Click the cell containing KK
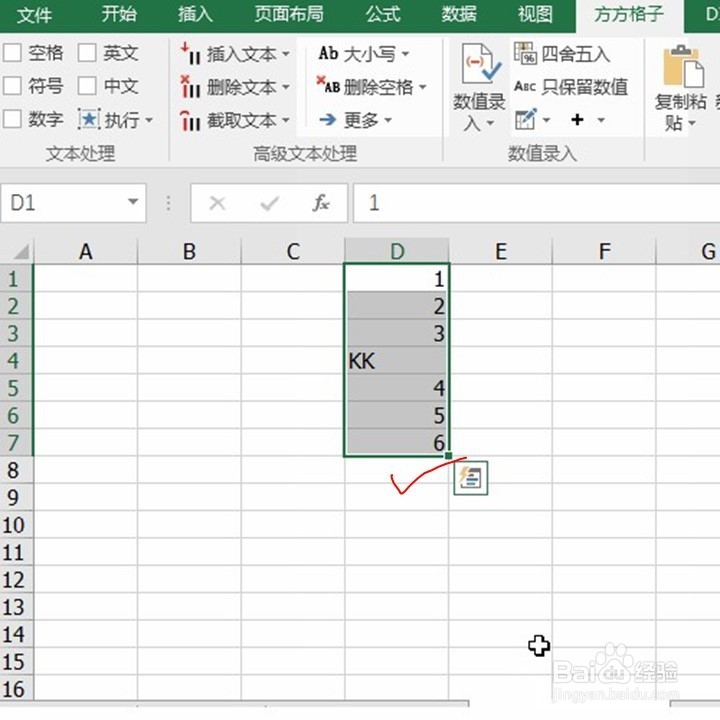This screenshot has width=720, height=720. pos(397,360)
